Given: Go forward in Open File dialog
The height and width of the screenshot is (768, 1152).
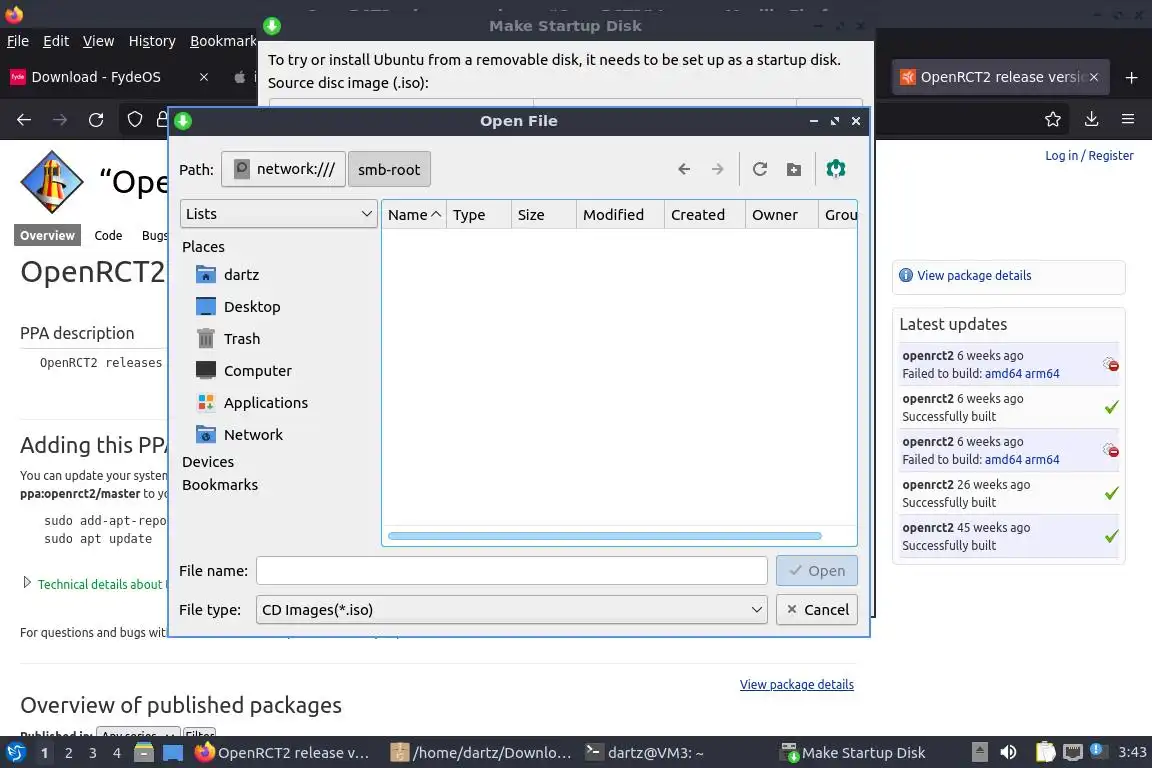Looking at the screenshot, I should [x=718, y=169].
